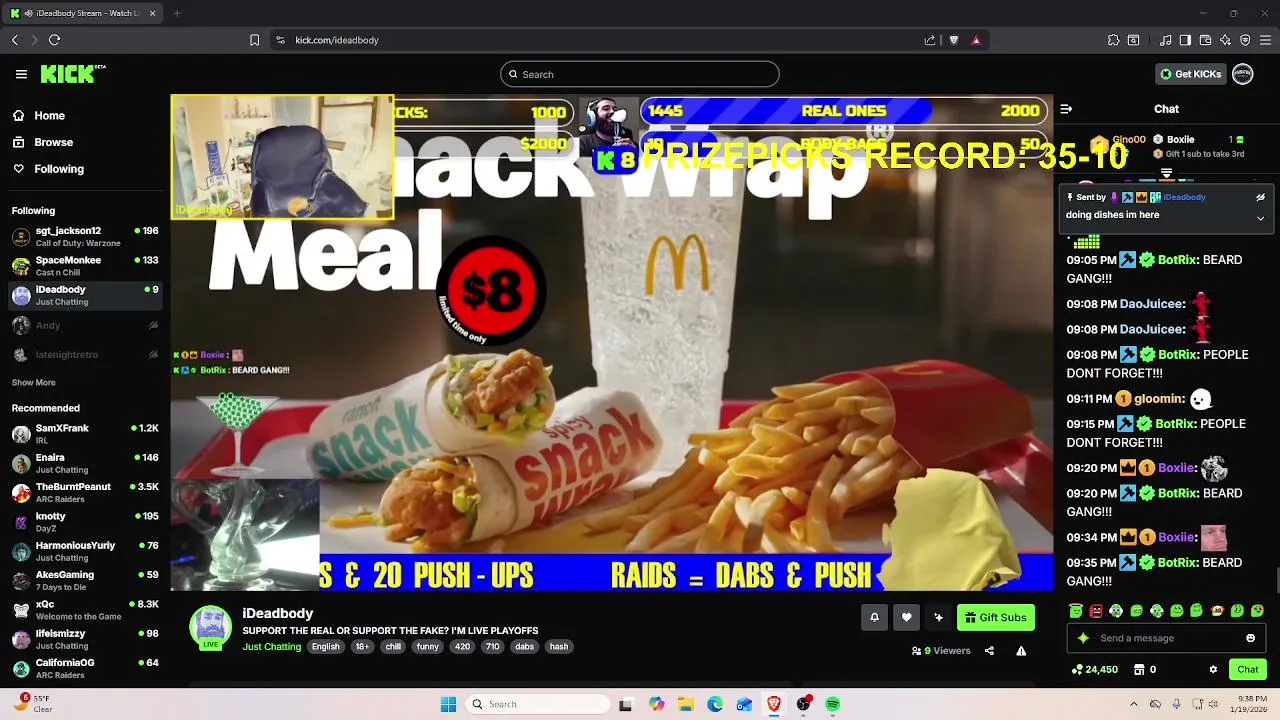1280x720 pixels.
Task: Open sgt_jackson12 channel in Following list
Action: pyautogui.click(x=85, y=236)
